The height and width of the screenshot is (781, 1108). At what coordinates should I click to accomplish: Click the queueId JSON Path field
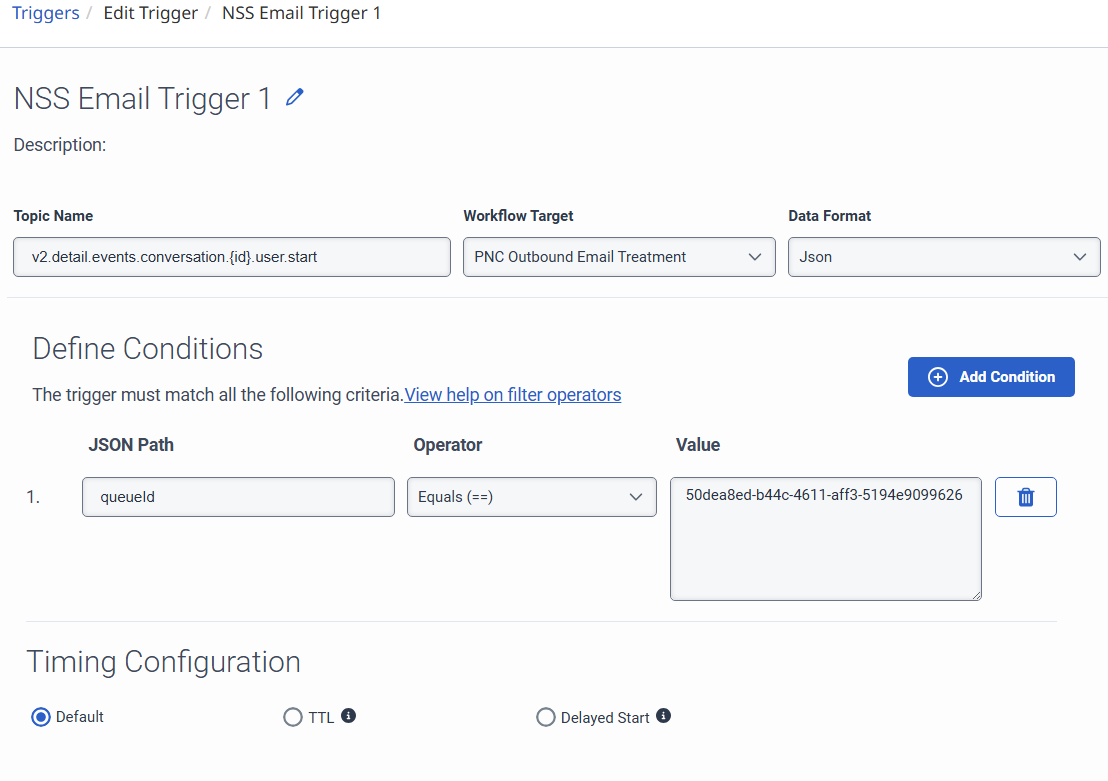pyautogui.click(x=238, y=497)
